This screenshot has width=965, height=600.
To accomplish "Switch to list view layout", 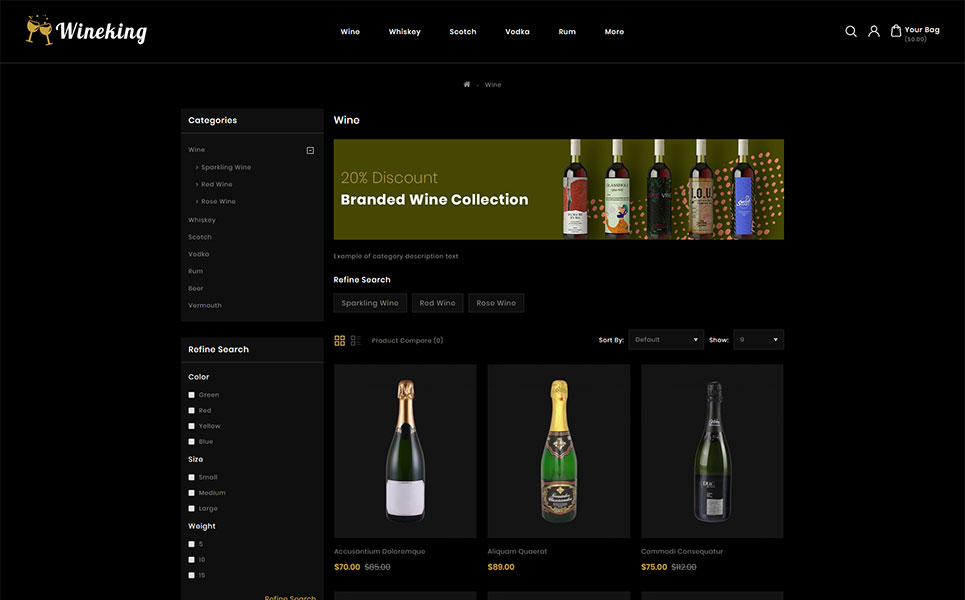I will click(356, 340).
